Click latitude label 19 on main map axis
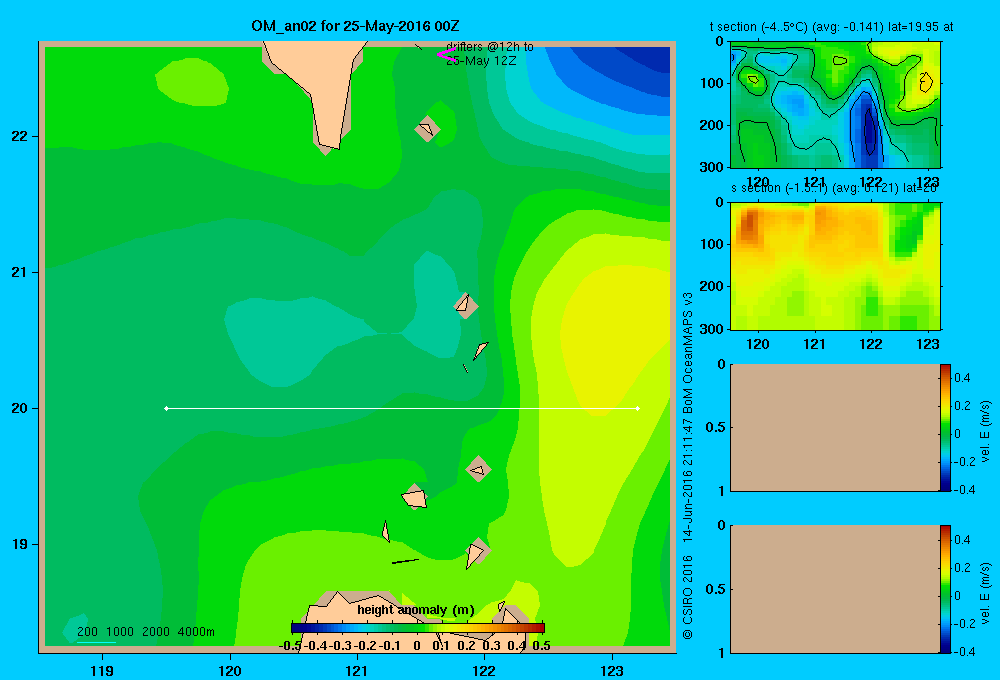This screenshot has height=680, width=1000. point(20,544)
